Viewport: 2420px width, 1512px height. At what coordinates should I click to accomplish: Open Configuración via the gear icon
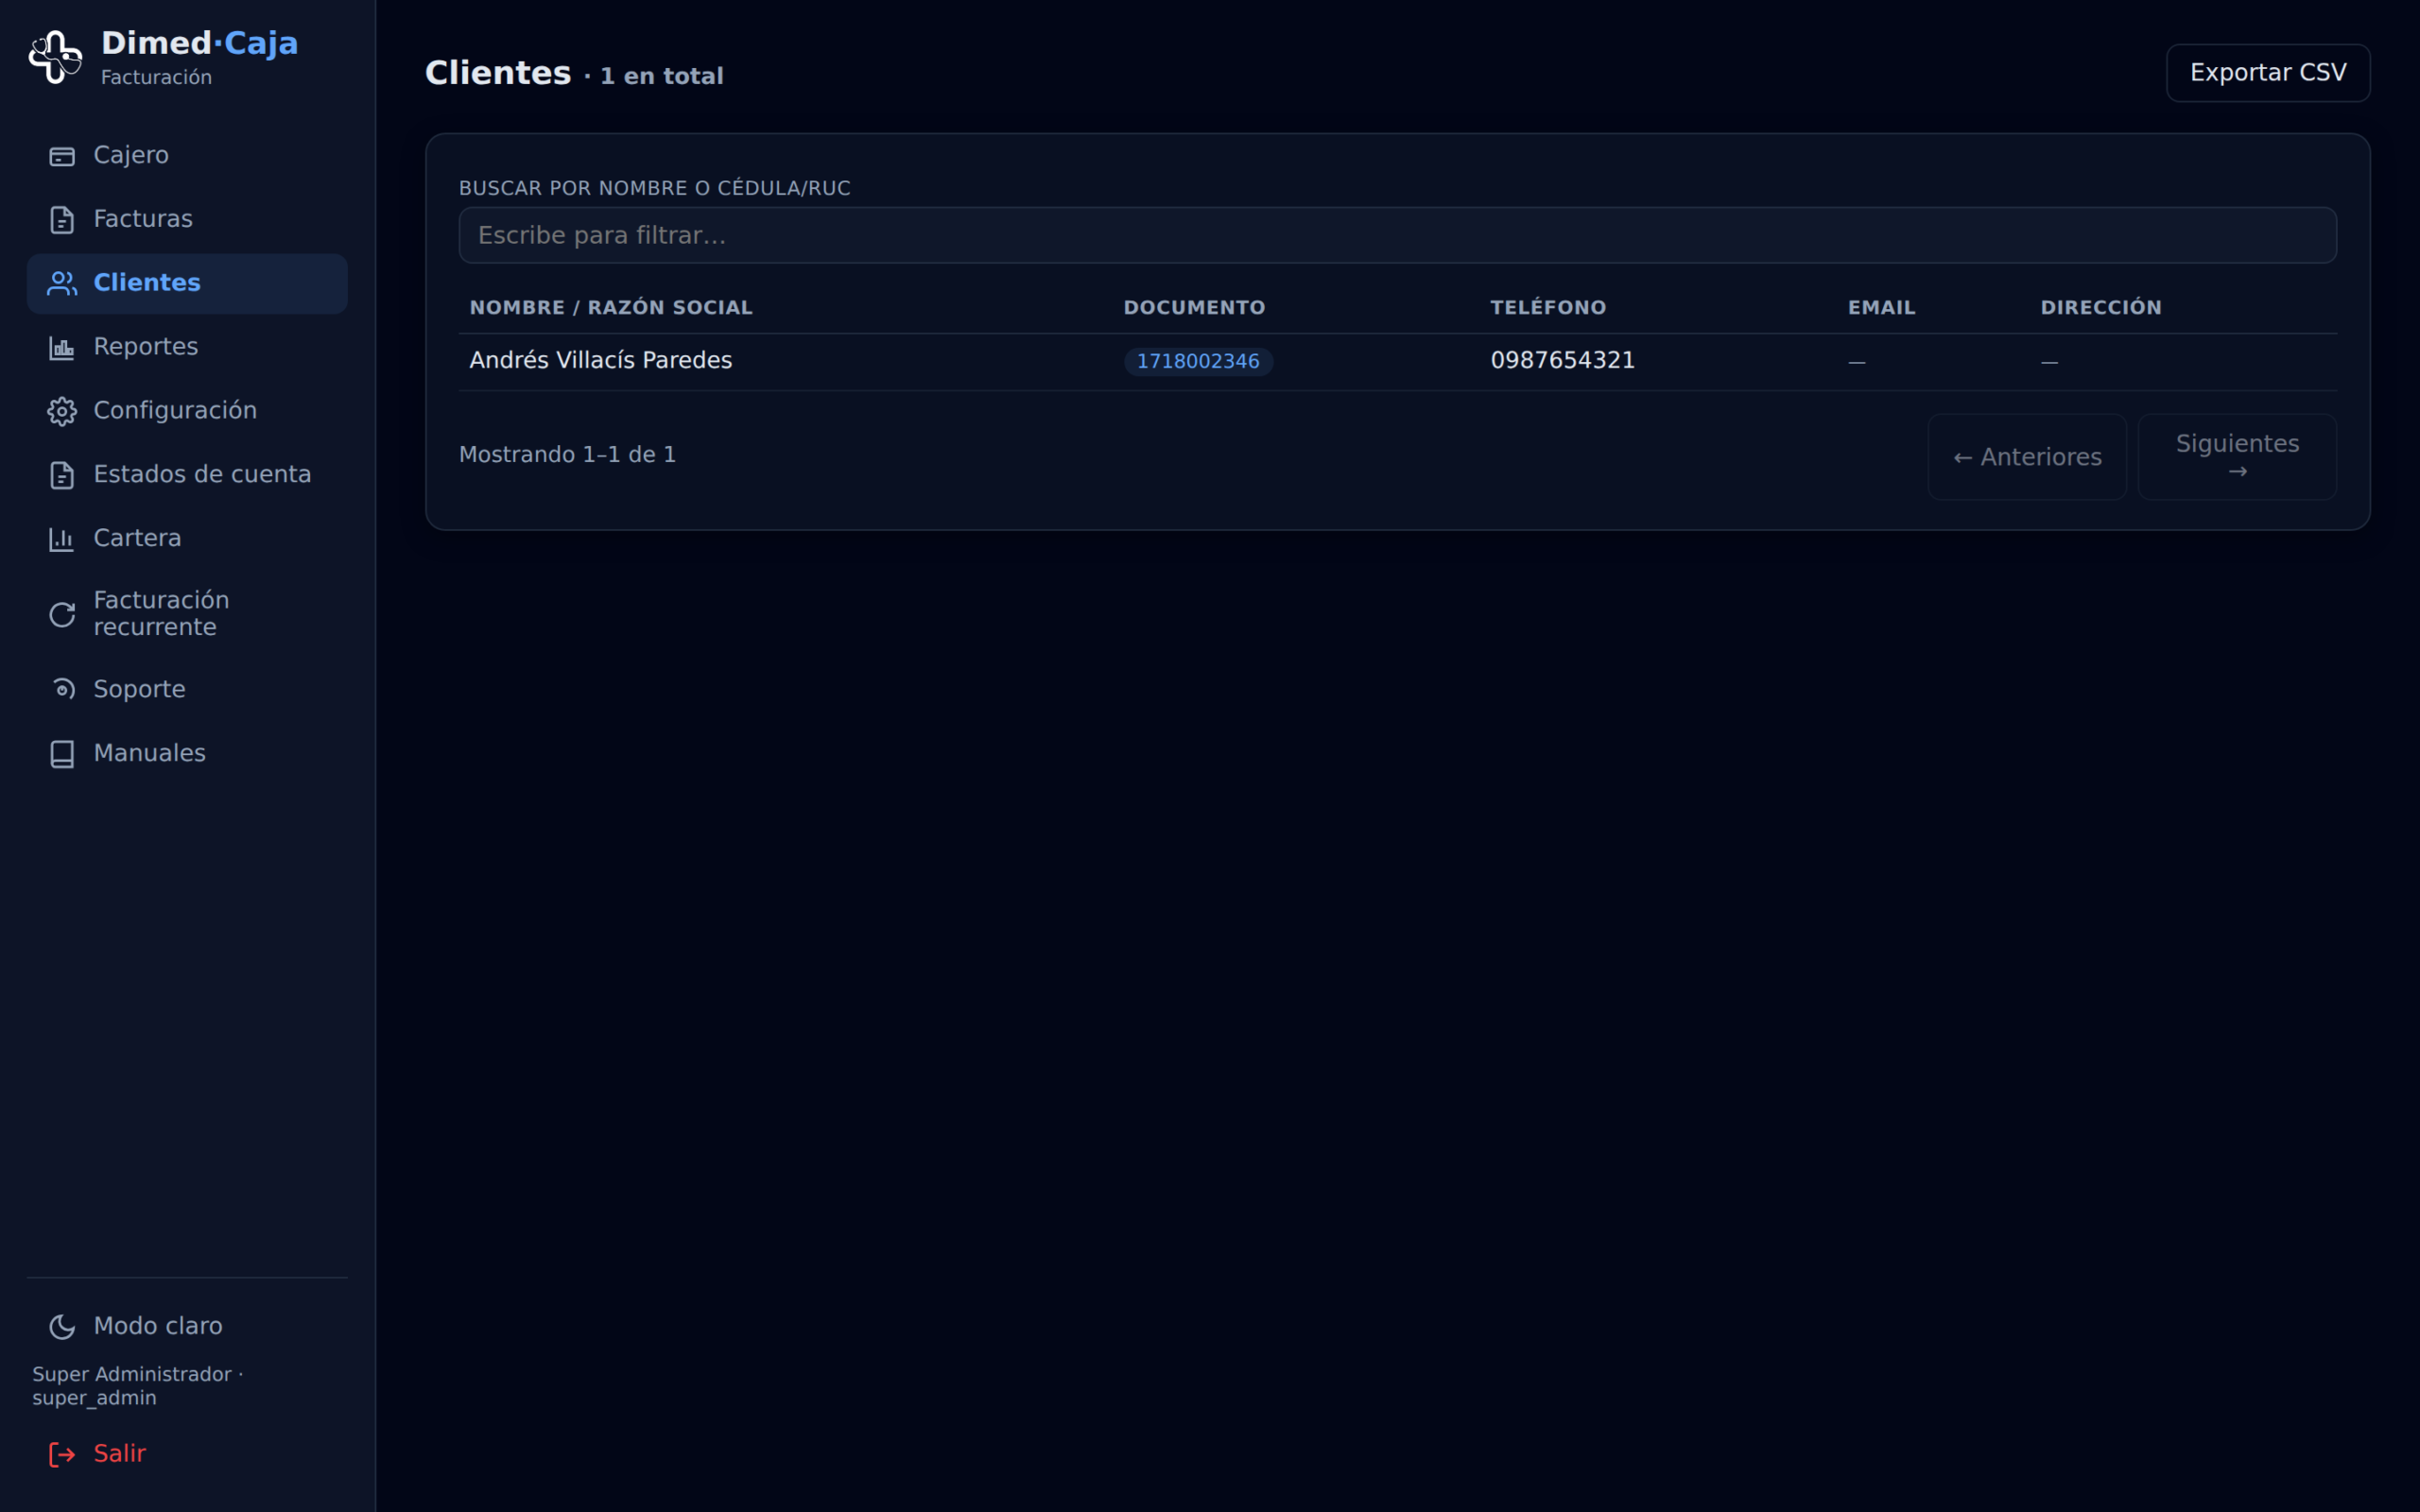(62, 412)
